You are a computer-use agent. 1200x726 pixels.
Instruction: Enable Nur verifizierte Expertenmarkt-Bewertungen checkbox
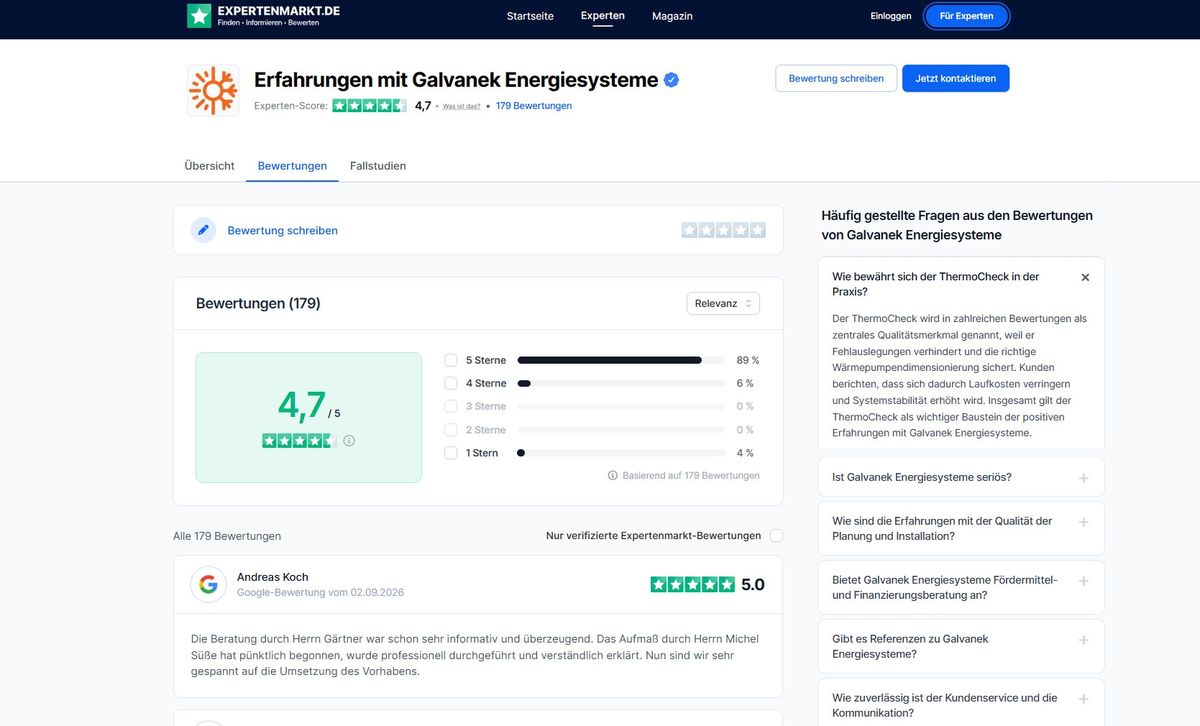point(777,536)
